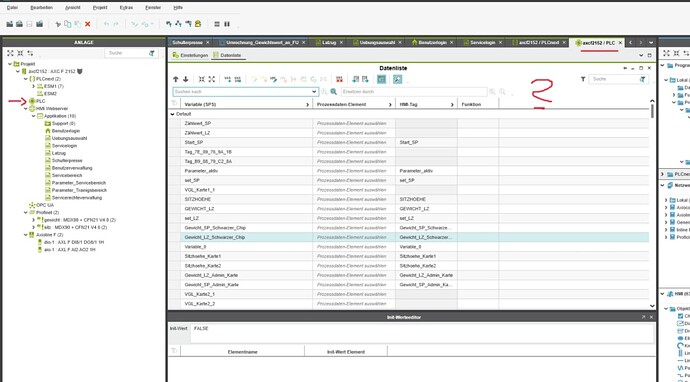Image resolution: width=690 pixels, height=382 pixels.
Task: Expand all tree nodes in ANLAGE panel
Action: pyautogui.click(x=11, y=53)
